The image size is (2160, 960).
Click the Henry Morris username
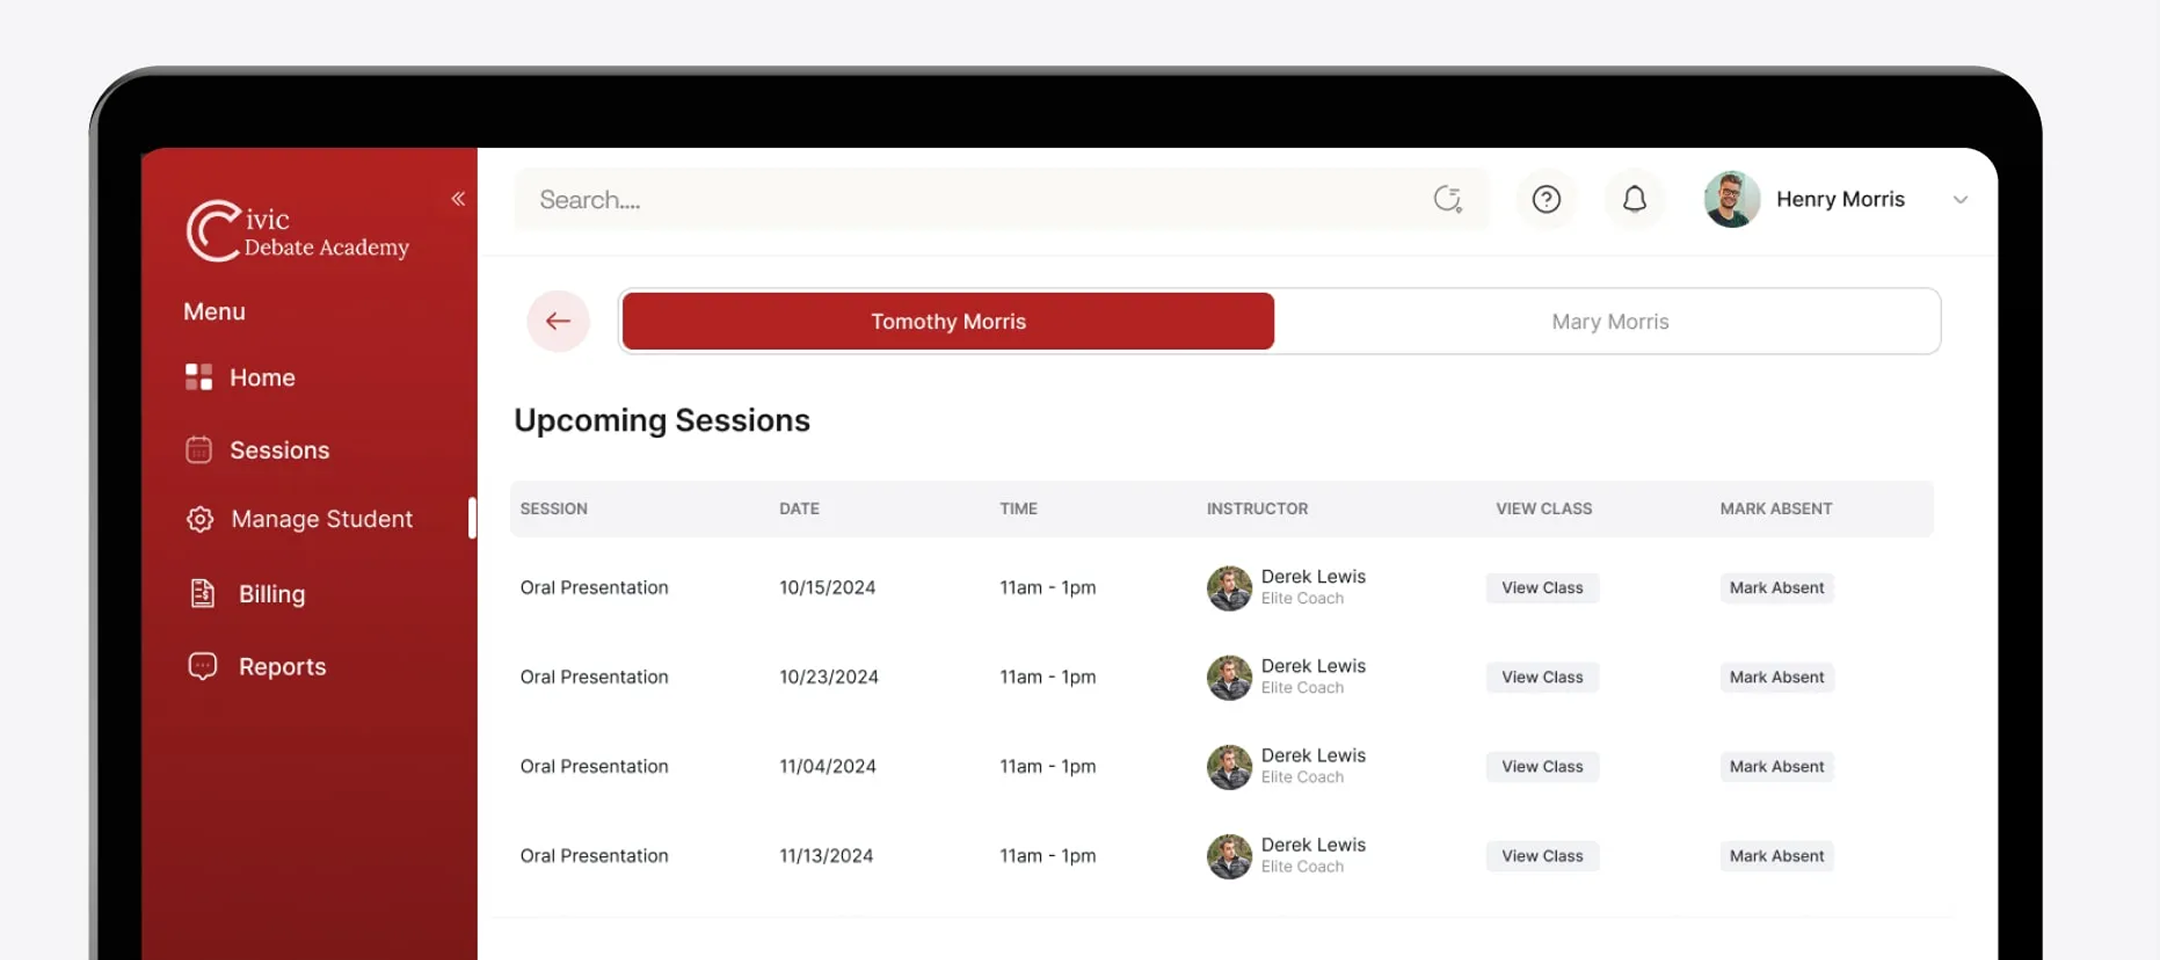tap(1840, 199)
